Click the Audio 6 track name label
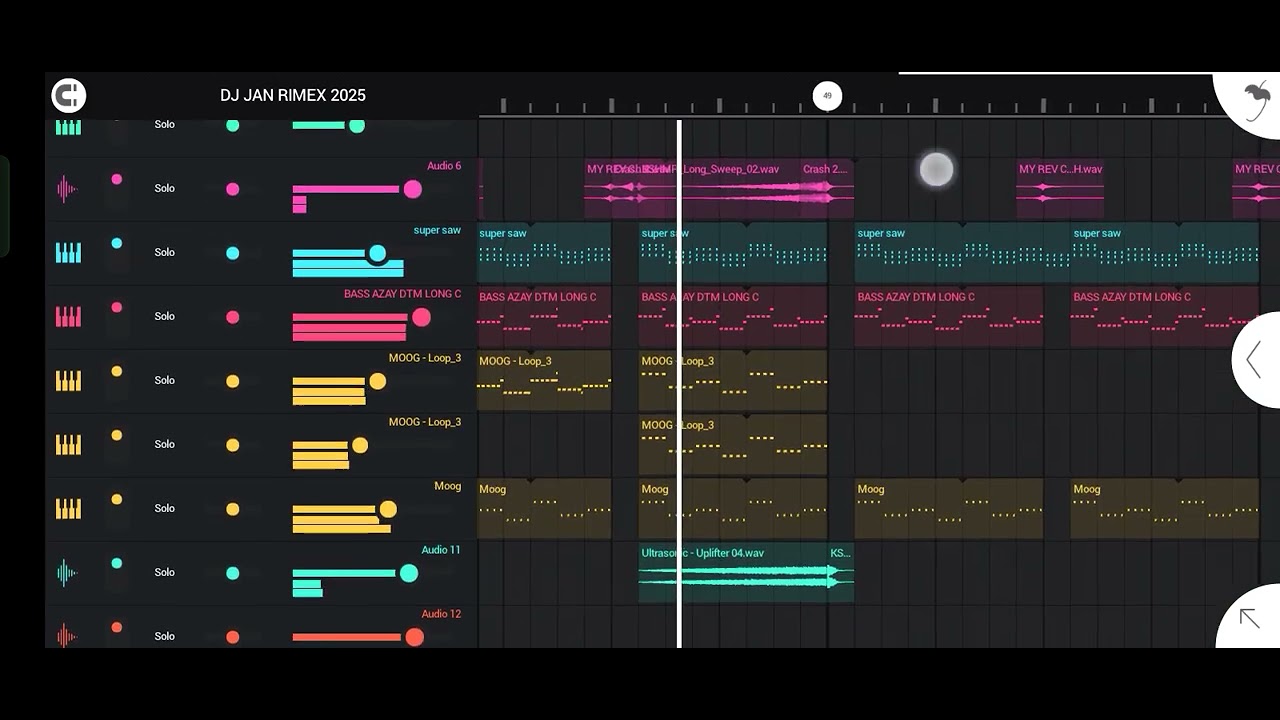The image size is (1280, 720). [x=444, y=166]
